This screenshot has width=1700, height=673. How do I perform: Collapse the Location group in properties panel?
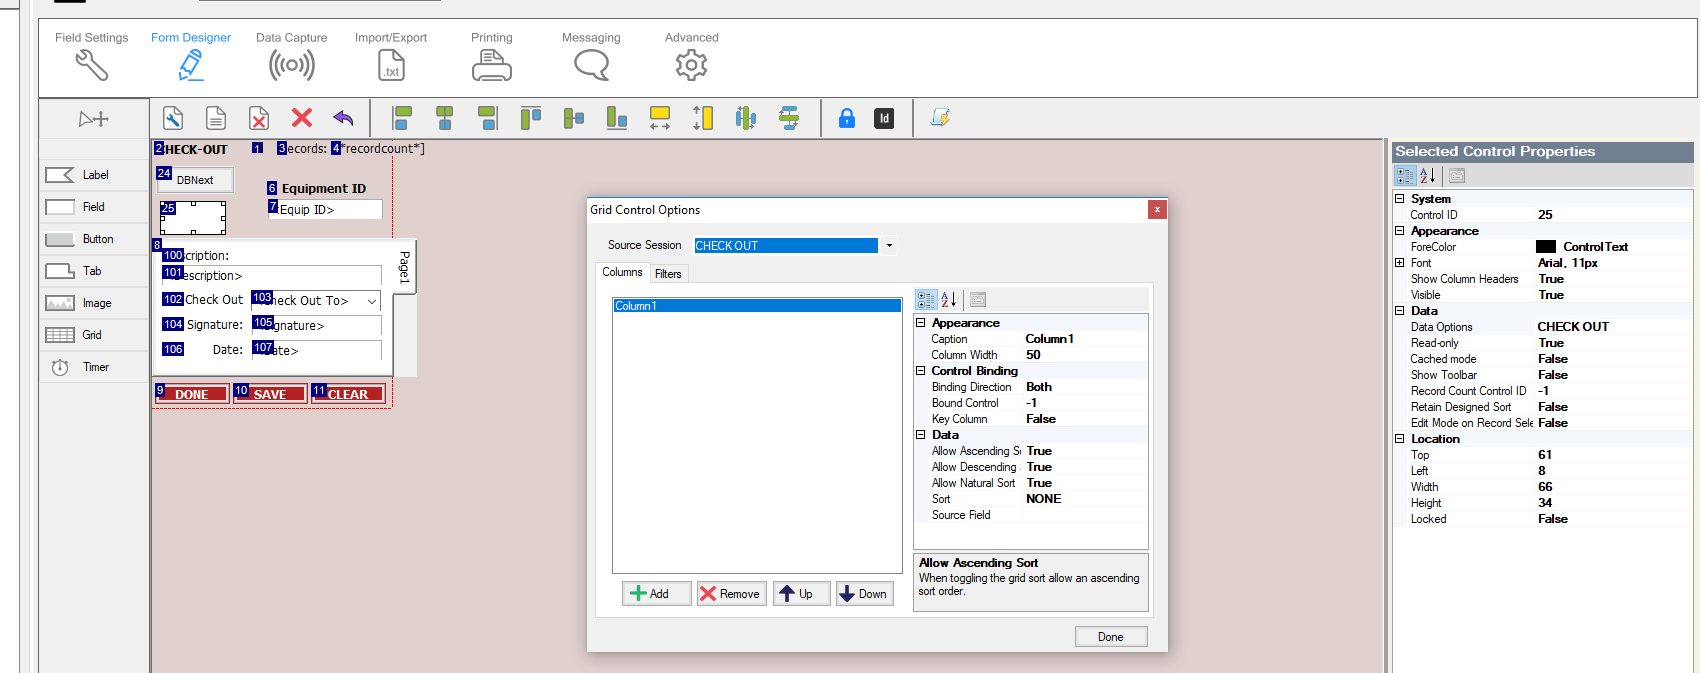click(x=1400, y=439)
